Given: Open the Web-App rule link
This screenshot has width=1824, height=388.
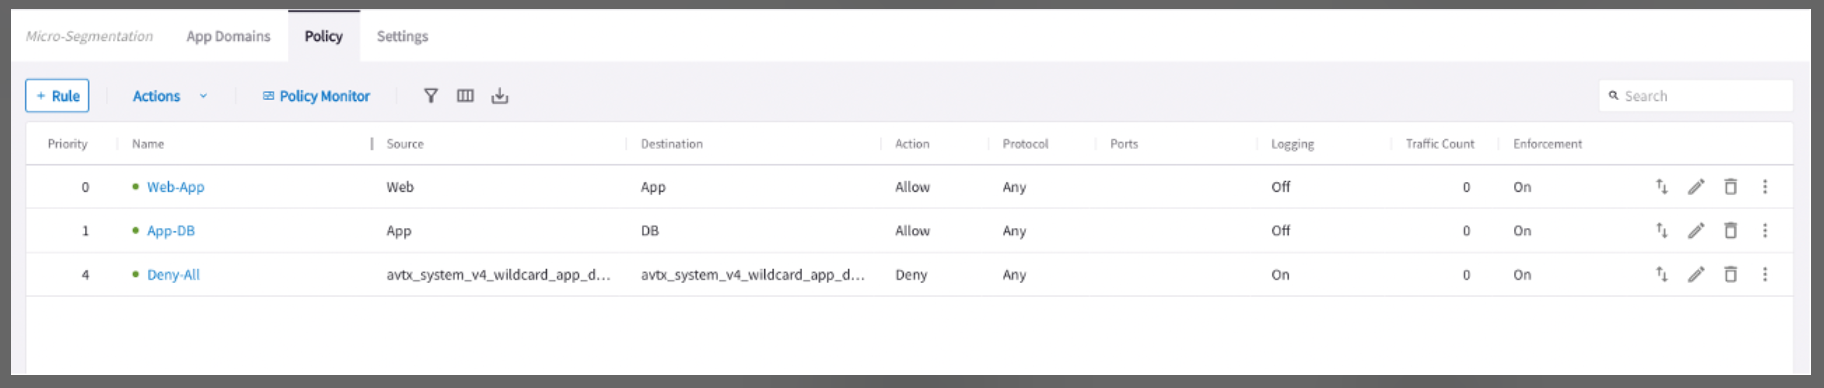Looking at the screenshot, I should click(x=175, y=187).
